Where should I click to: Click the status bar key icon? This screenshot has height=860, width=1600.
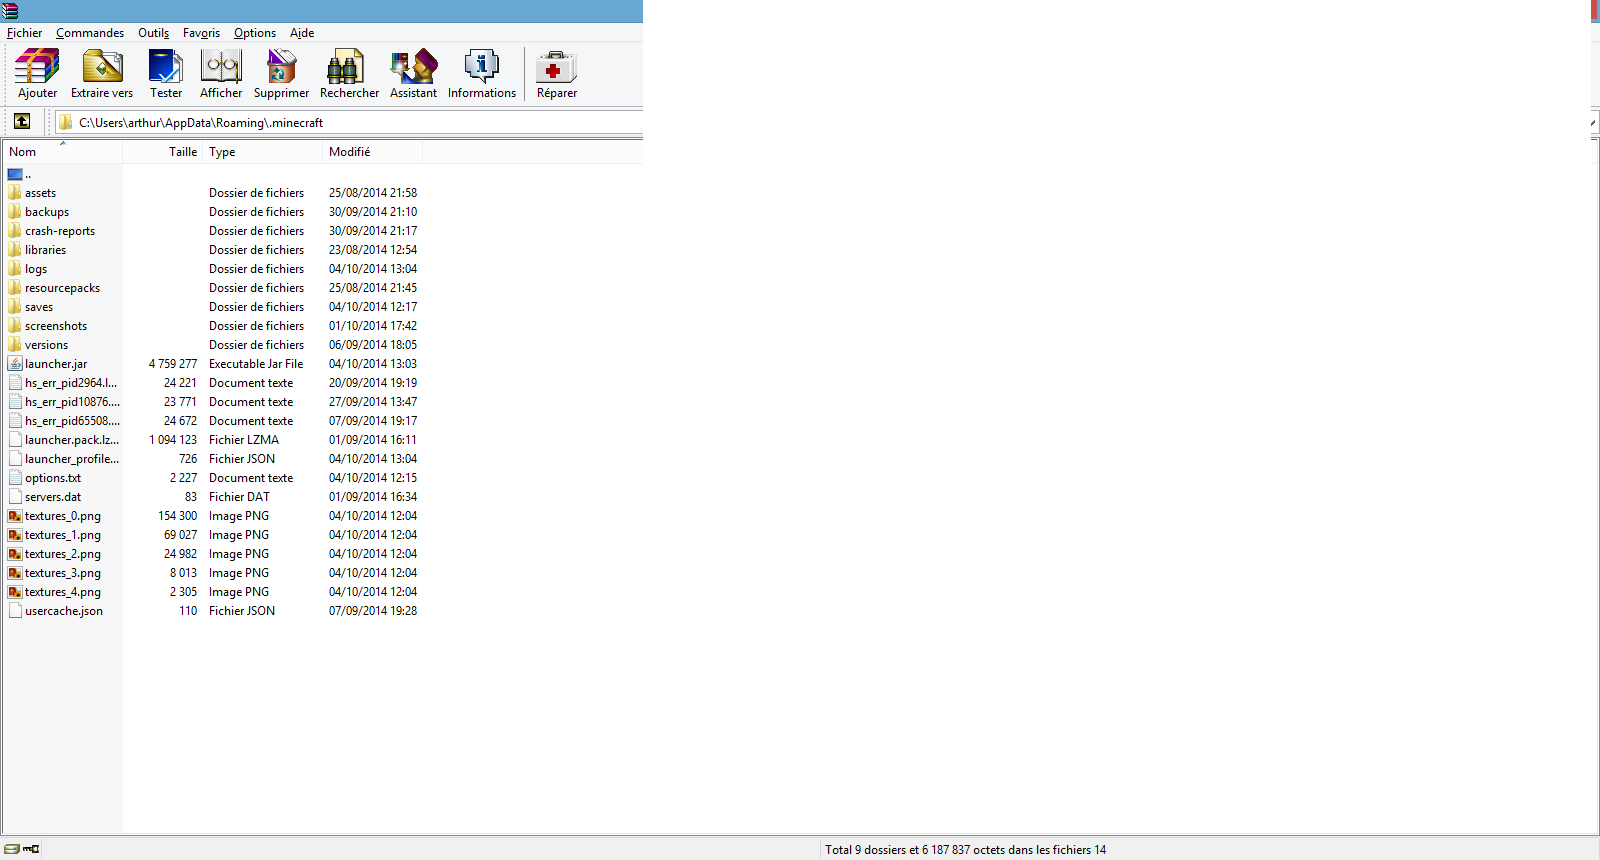(31, 849)
